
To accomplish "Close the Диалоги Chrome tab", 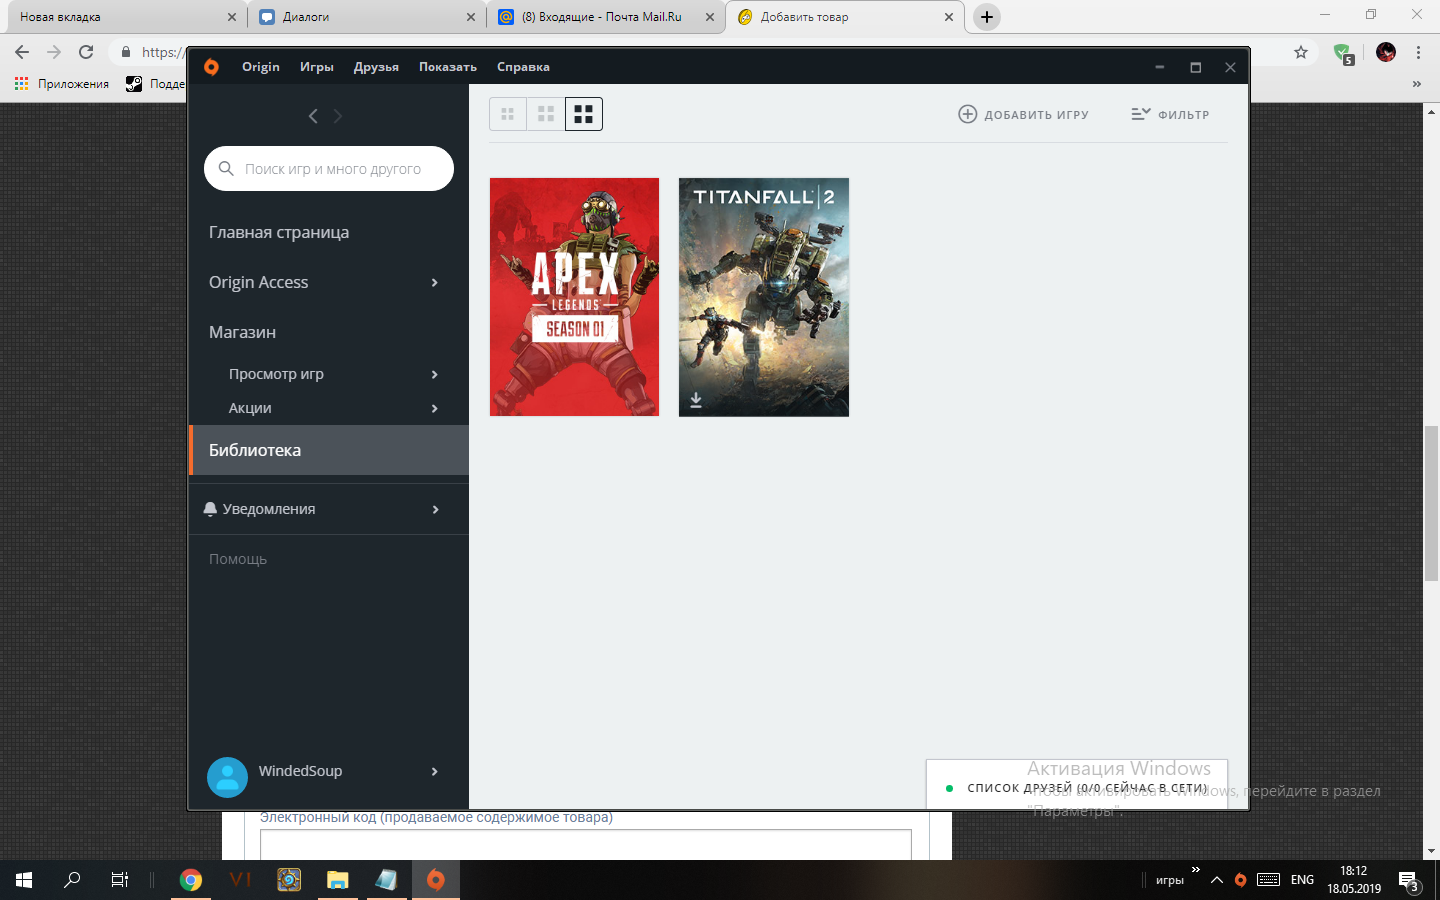I will (x=471, y=17).
